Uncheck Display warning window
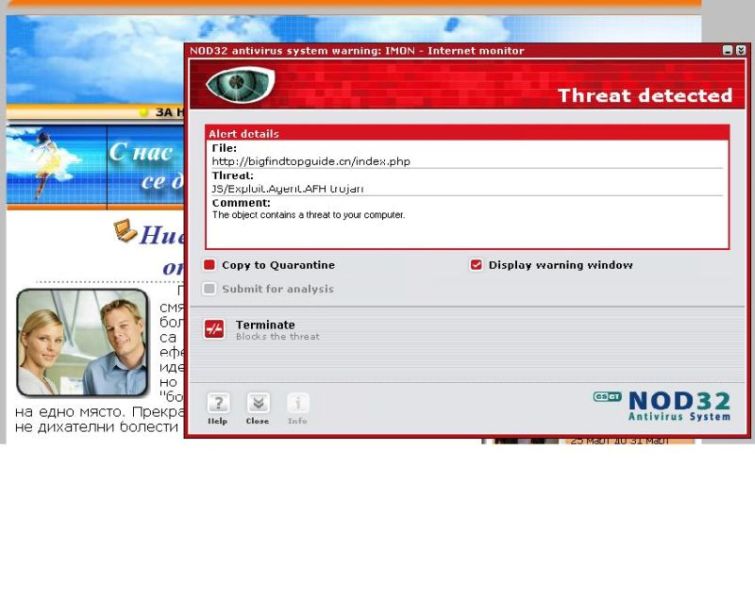This screenshot has width=755, height=600. click(x=476, y=265)
